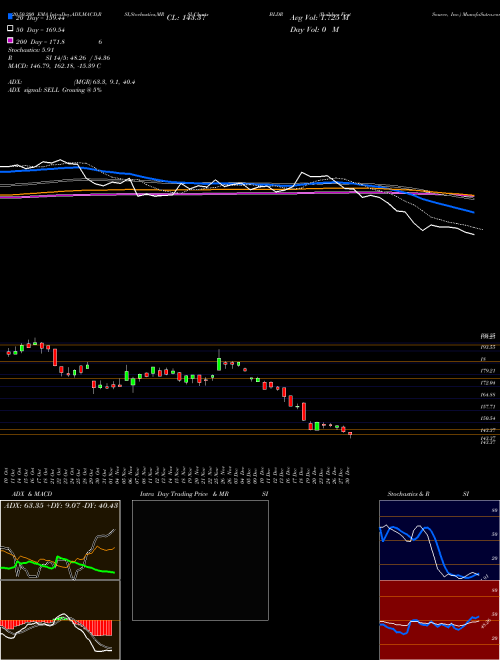Click the 164.88 price axis label
Screen dimensions: 500x660
click(488, 395)
